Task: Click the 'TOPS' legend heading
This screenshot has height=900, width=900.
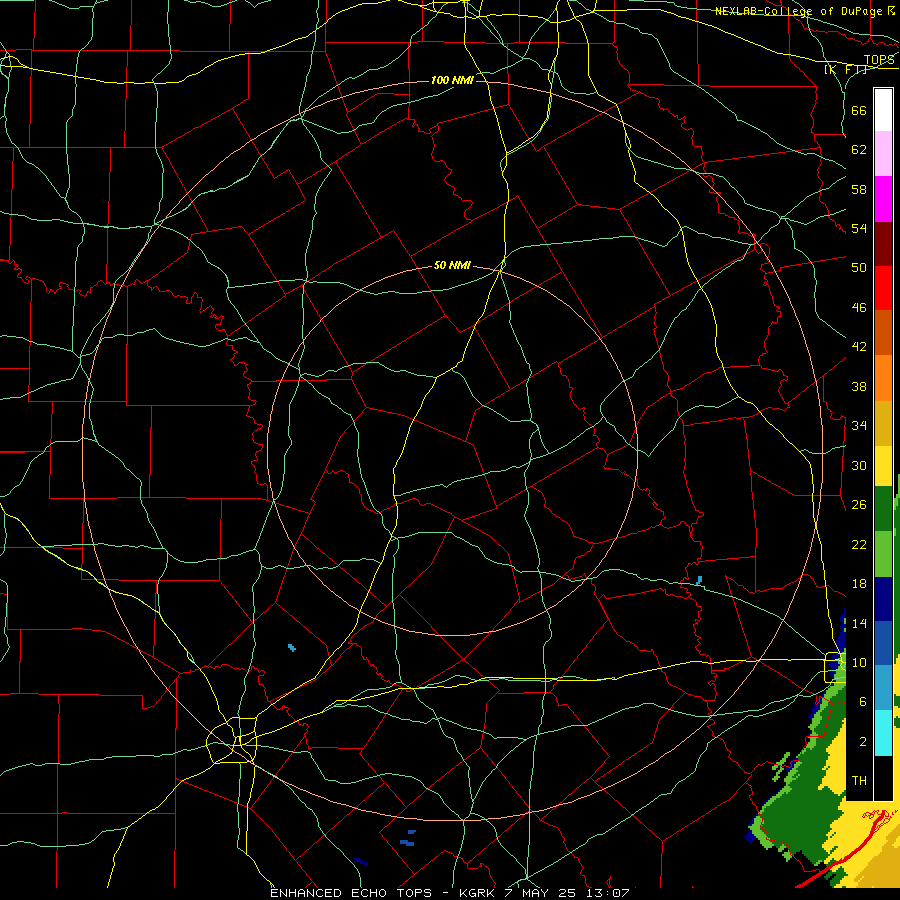Action: 879,60
